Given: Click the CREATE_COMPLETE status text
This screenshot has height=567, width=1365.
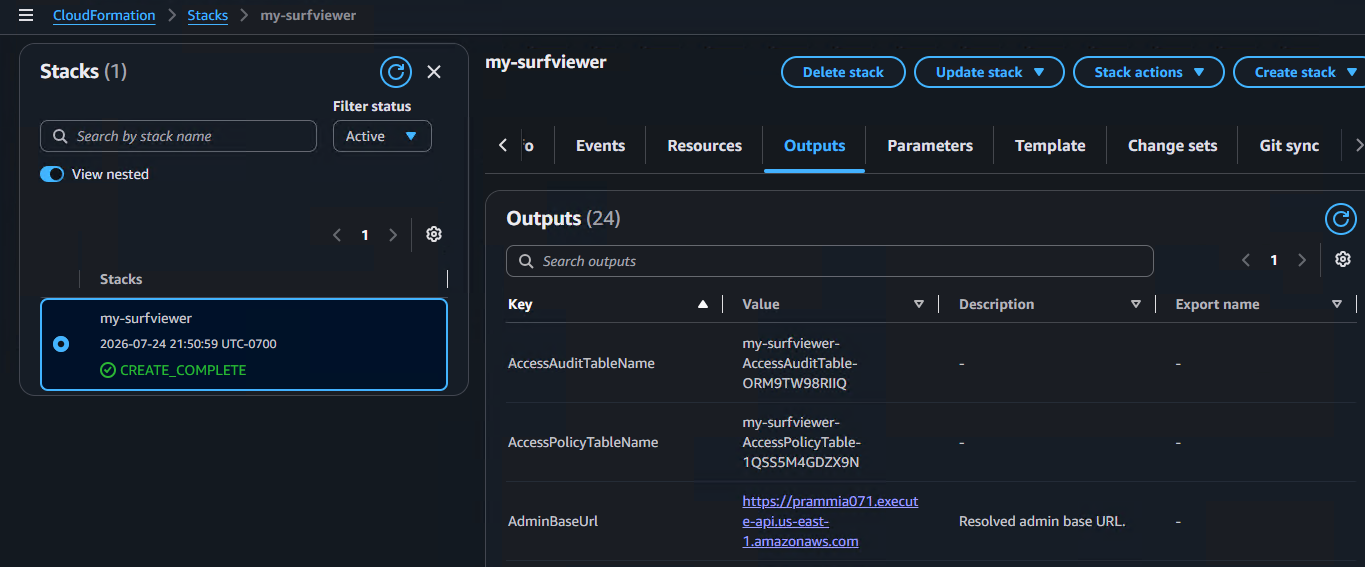Looking at the screenshot, I should [x=183, y=370].
